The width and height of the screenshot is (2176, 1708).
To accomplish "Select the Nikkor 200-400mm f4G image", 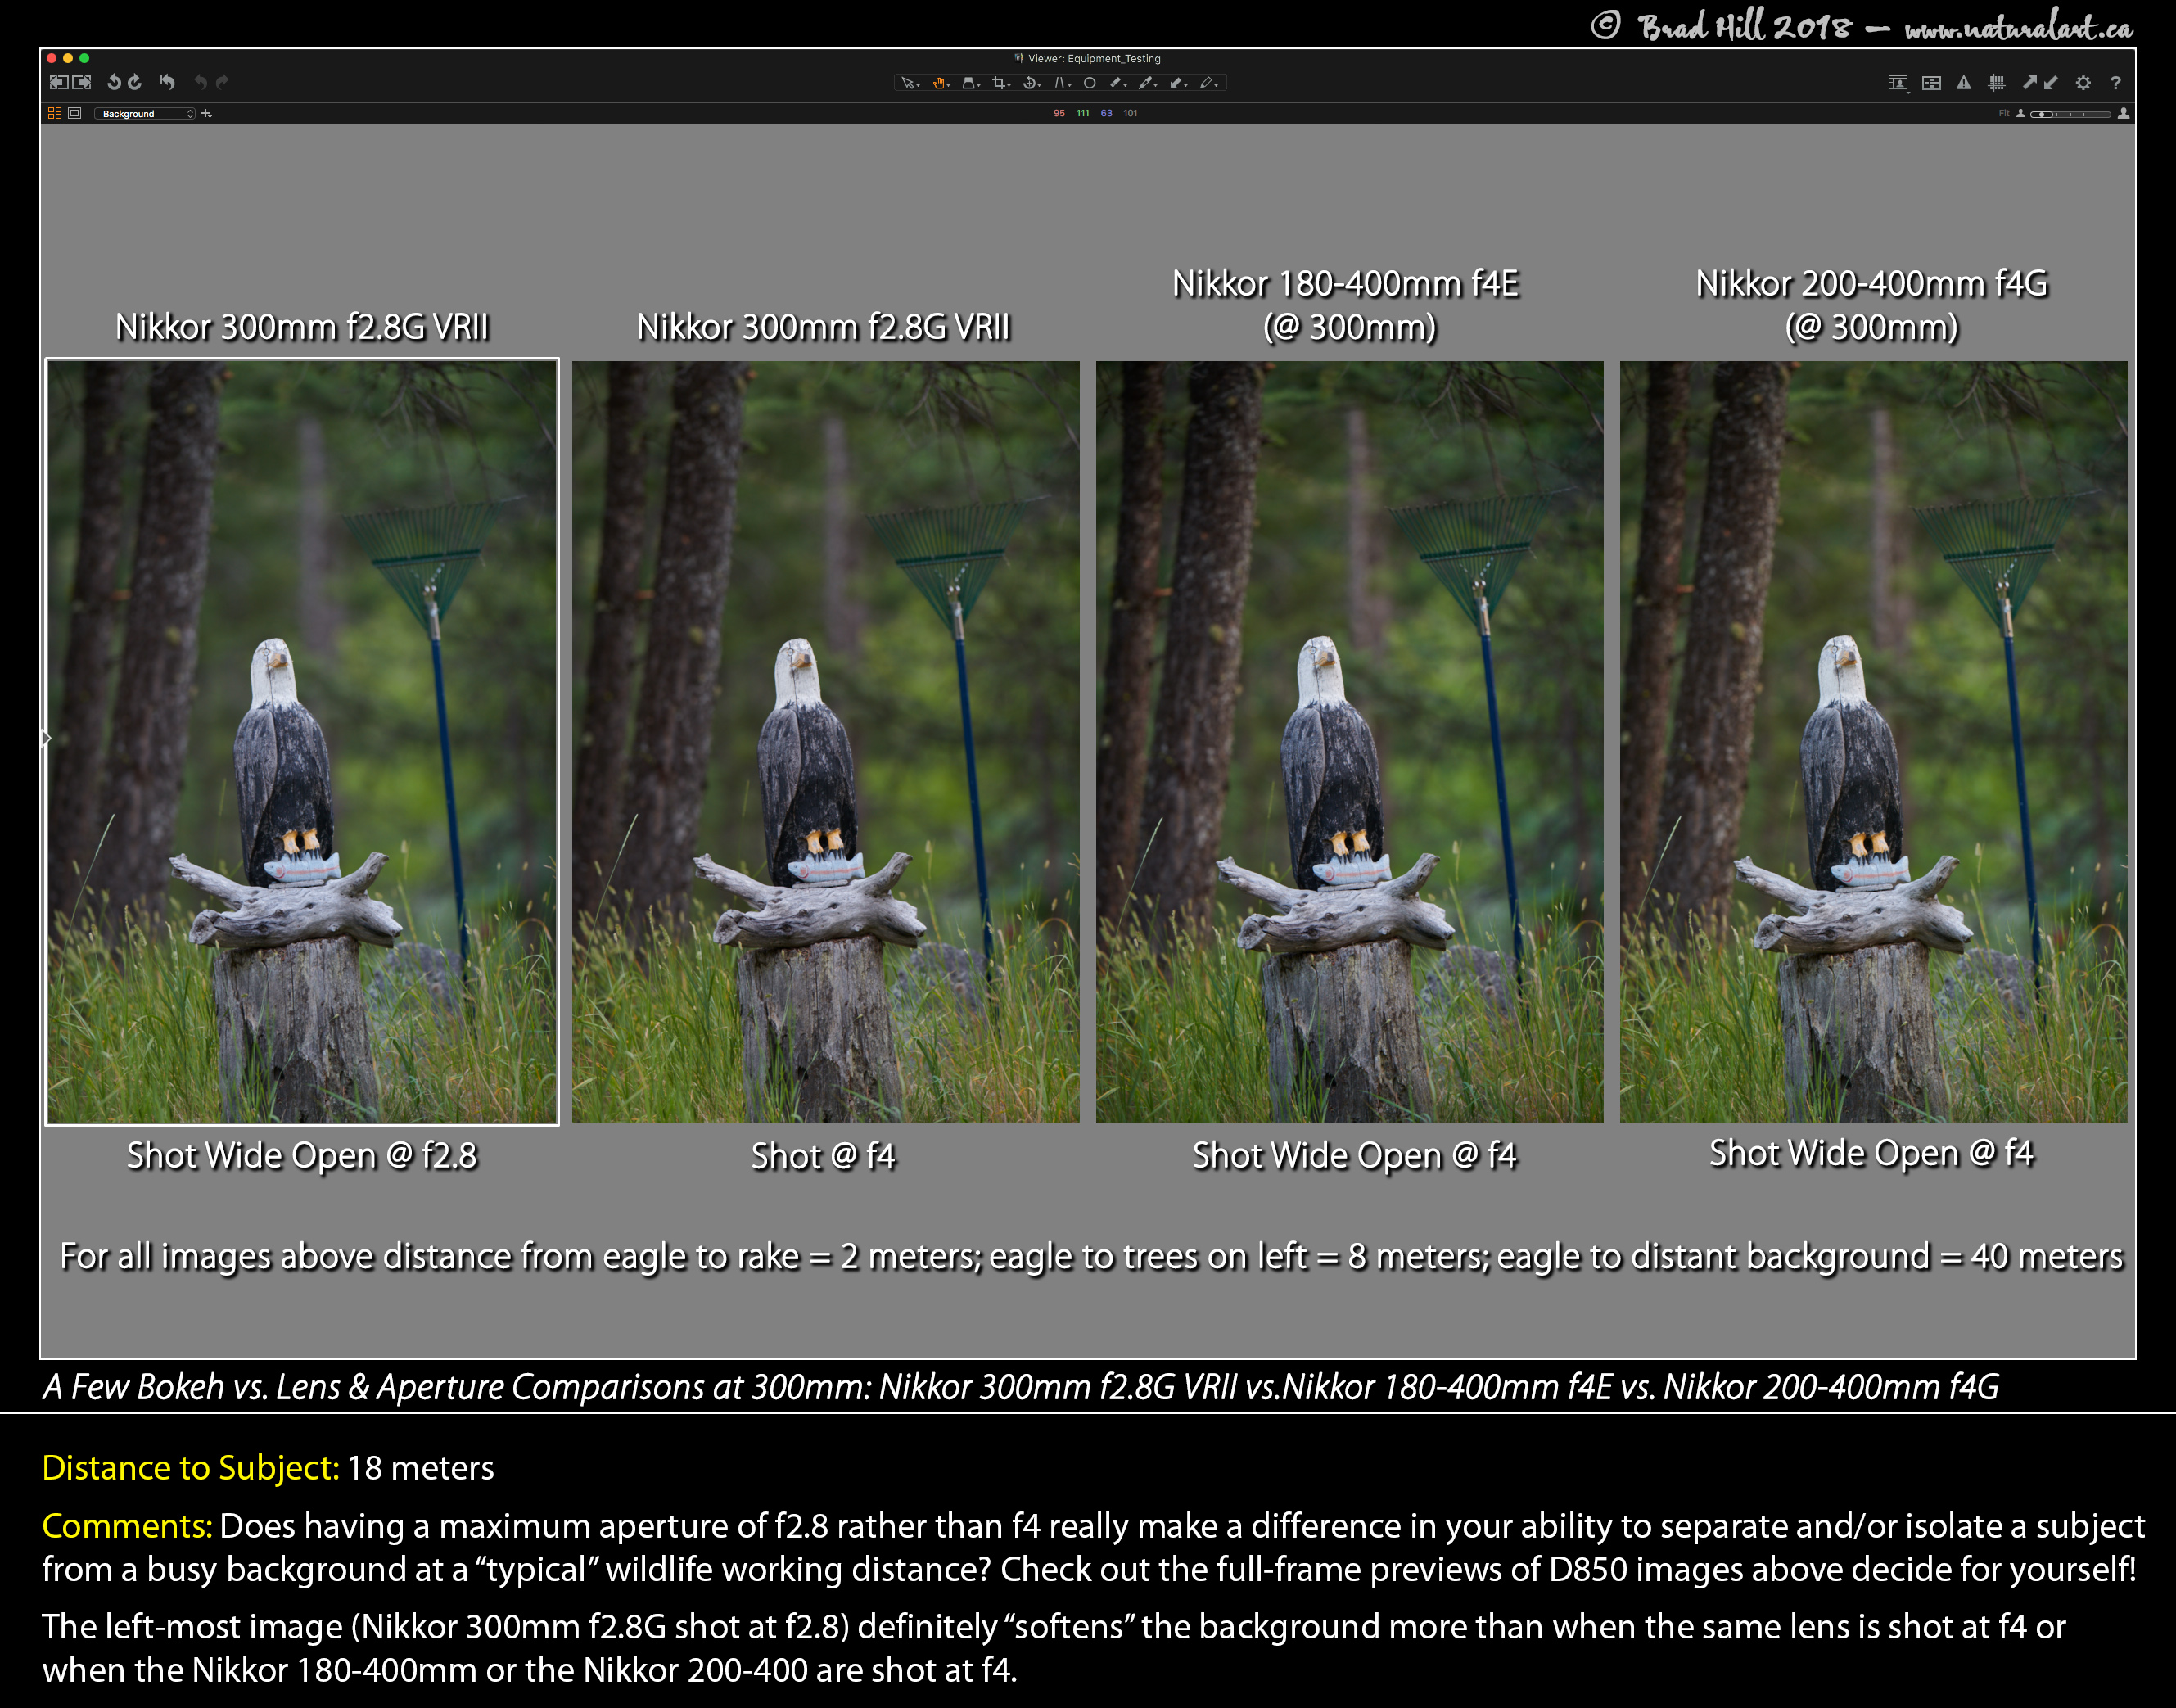I will pos(1873,741).
